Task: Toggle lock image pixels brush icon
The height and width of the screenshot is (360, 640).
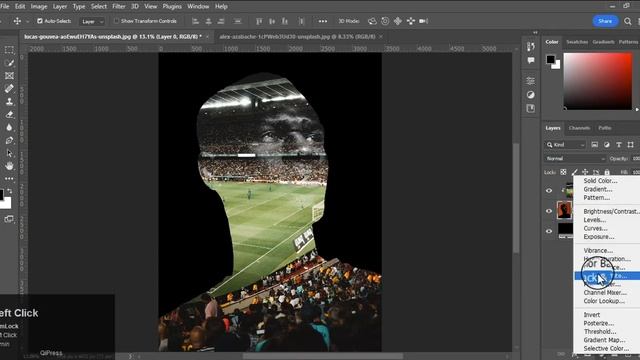Action: pos(574,172)
